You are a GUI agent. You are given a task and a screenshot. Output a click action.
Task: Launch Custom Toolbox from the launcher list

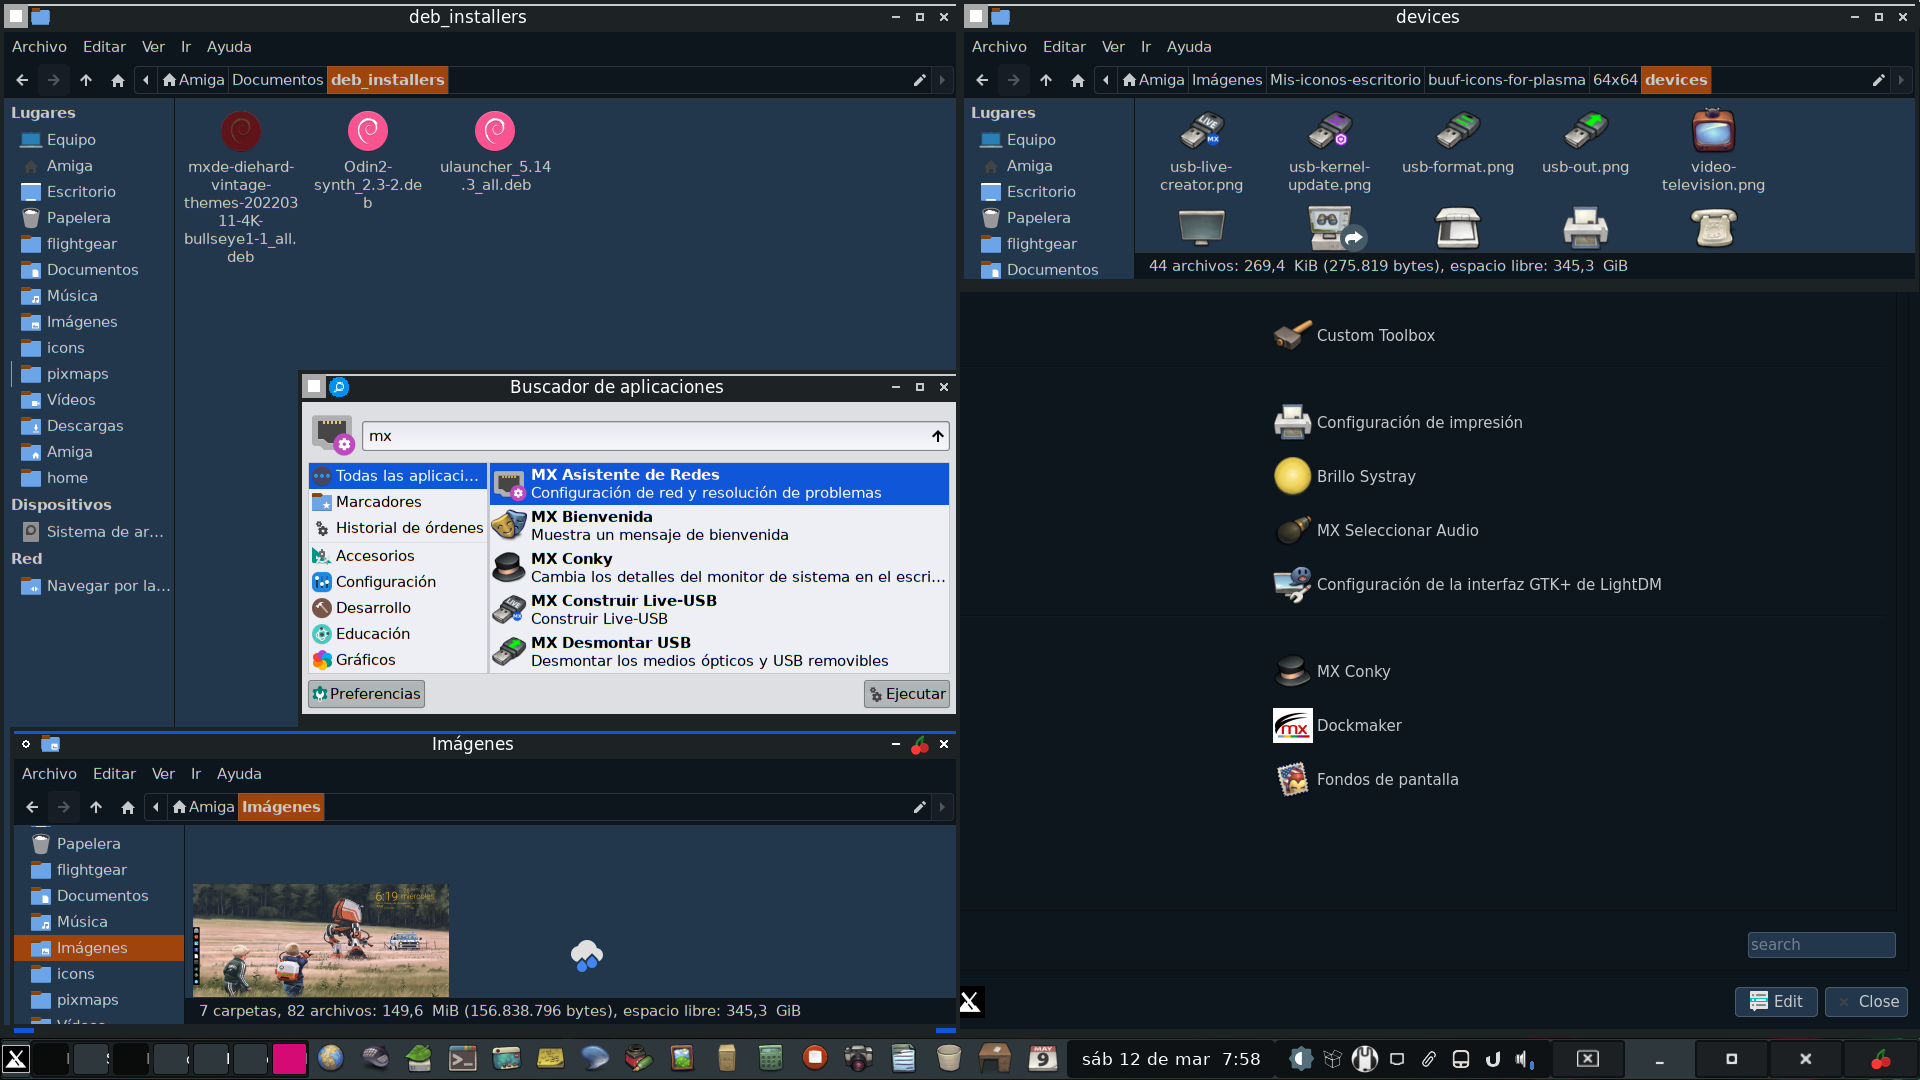[x=1354, y=335]
